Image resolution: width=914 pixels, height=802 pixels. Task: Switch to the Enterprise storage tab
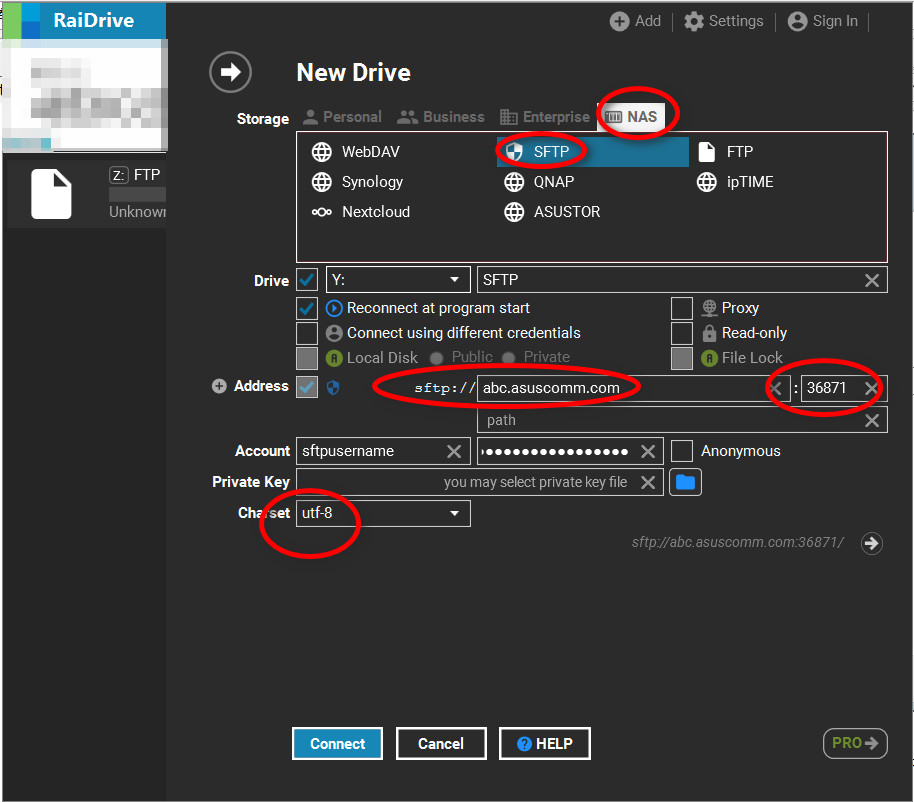[545, 117]
